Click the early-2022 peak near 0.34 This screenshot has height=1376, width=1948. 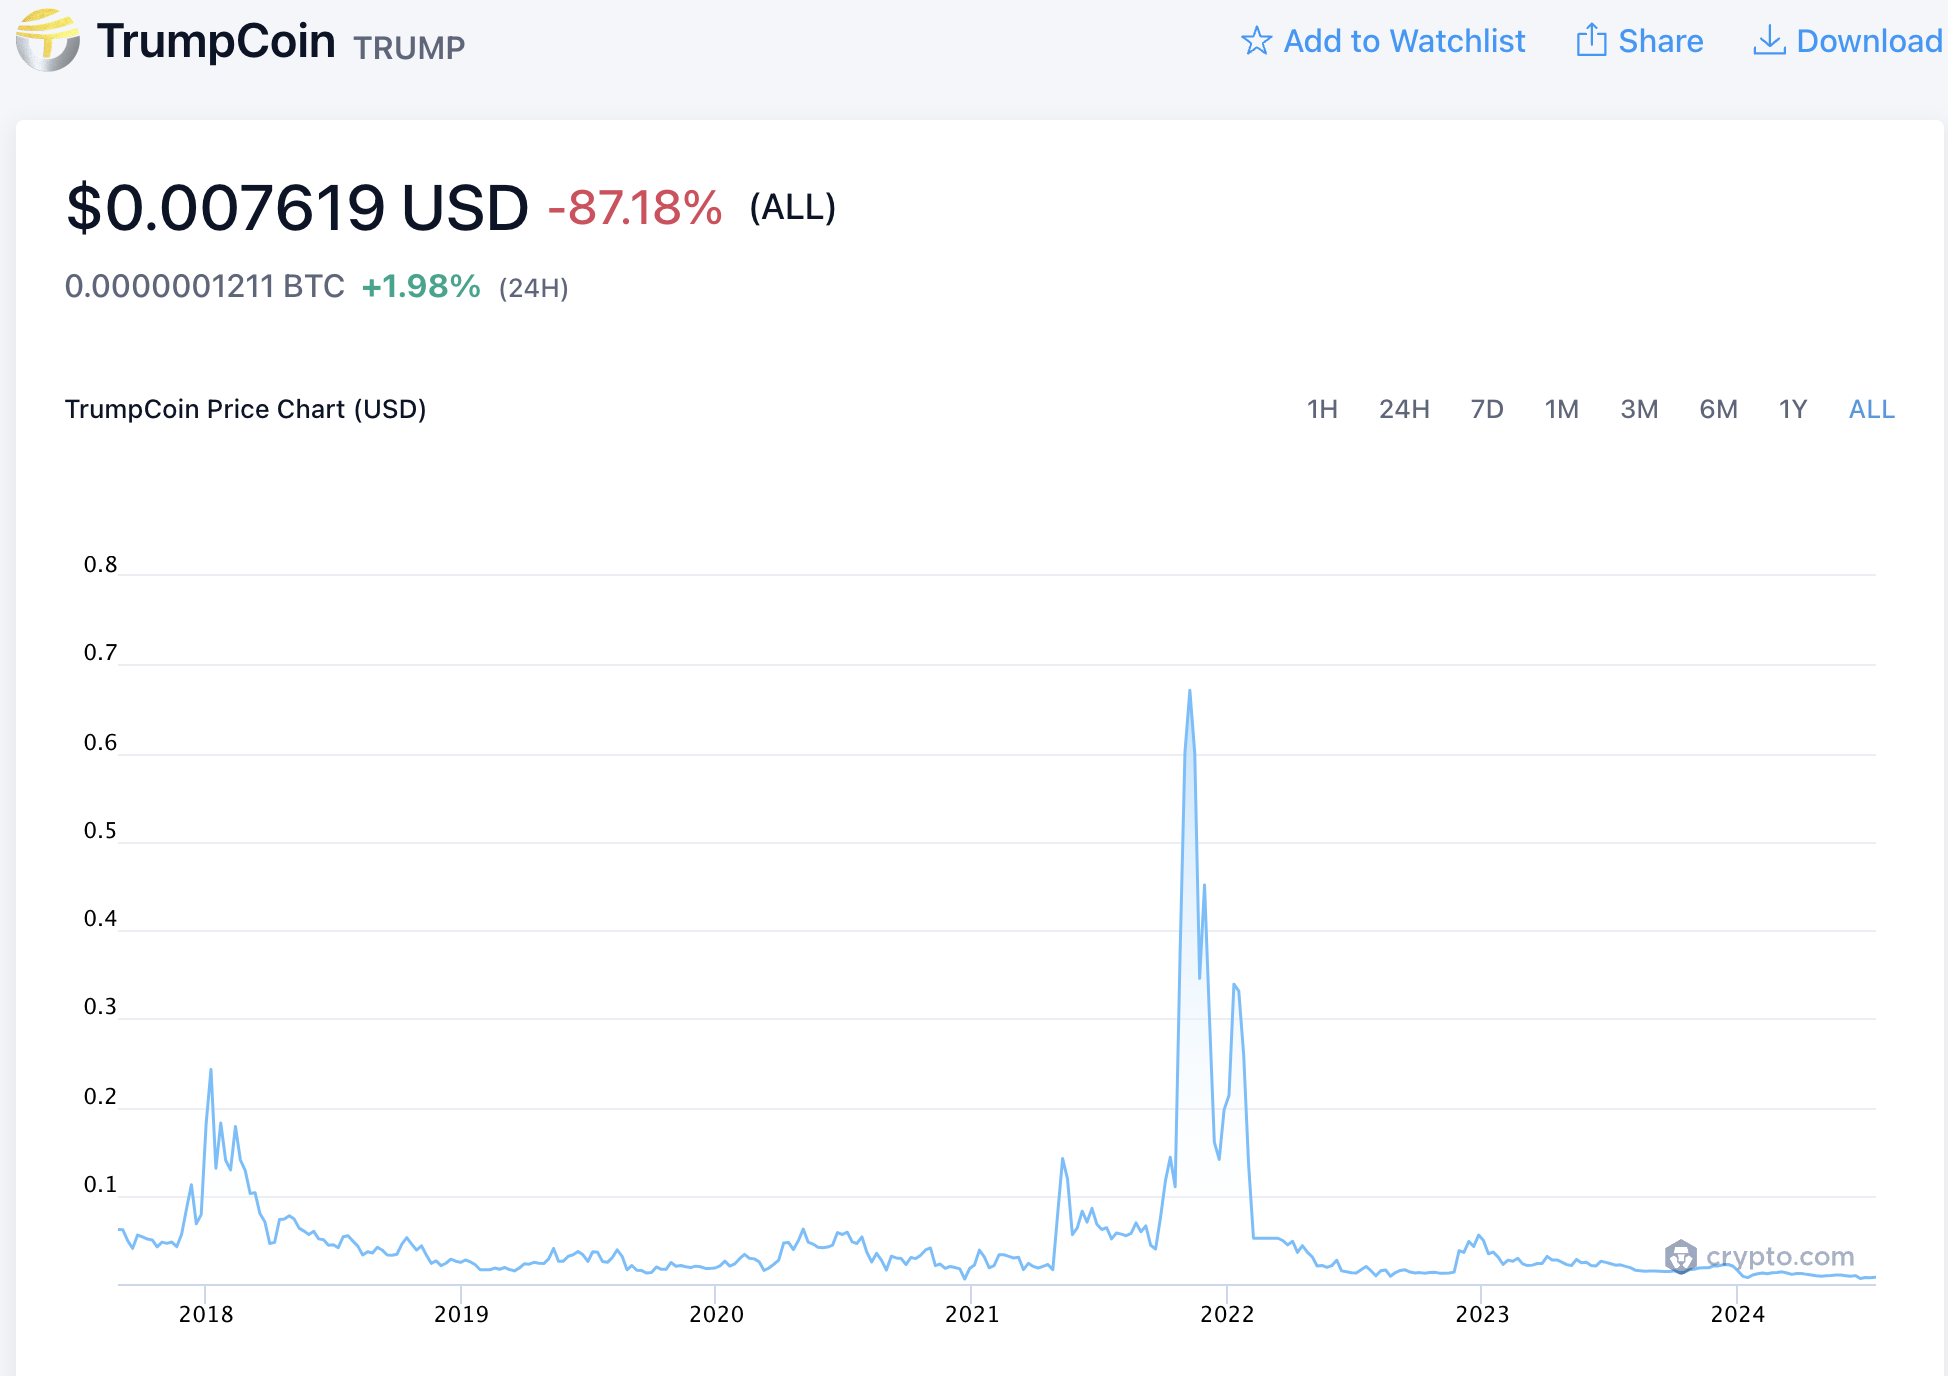[x=1235, y=986]
